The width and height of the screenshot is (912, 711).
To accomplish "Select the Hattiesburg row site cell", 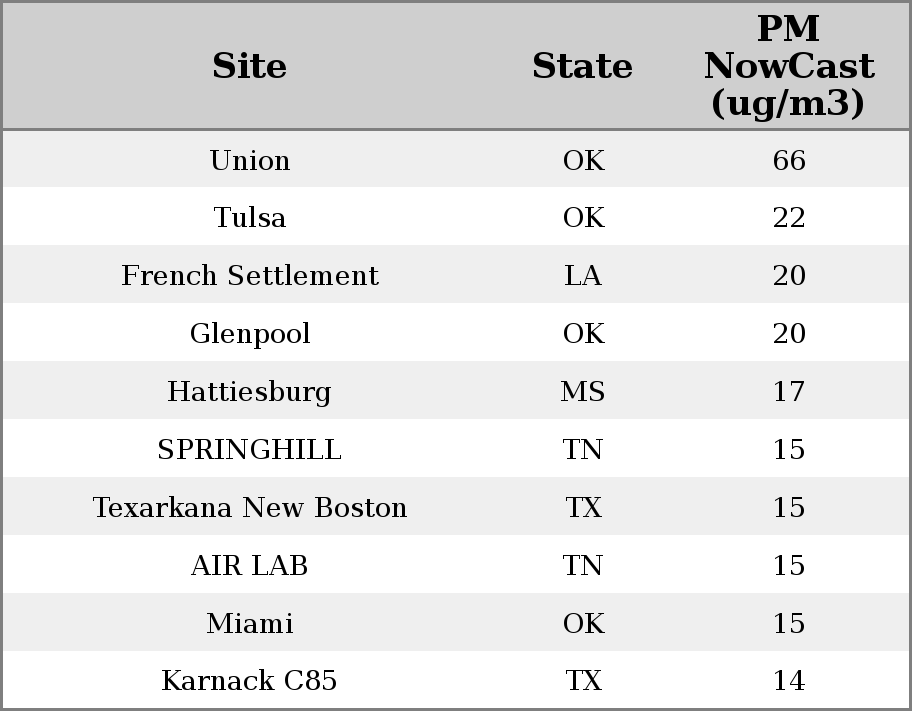I will coord(250,392).
